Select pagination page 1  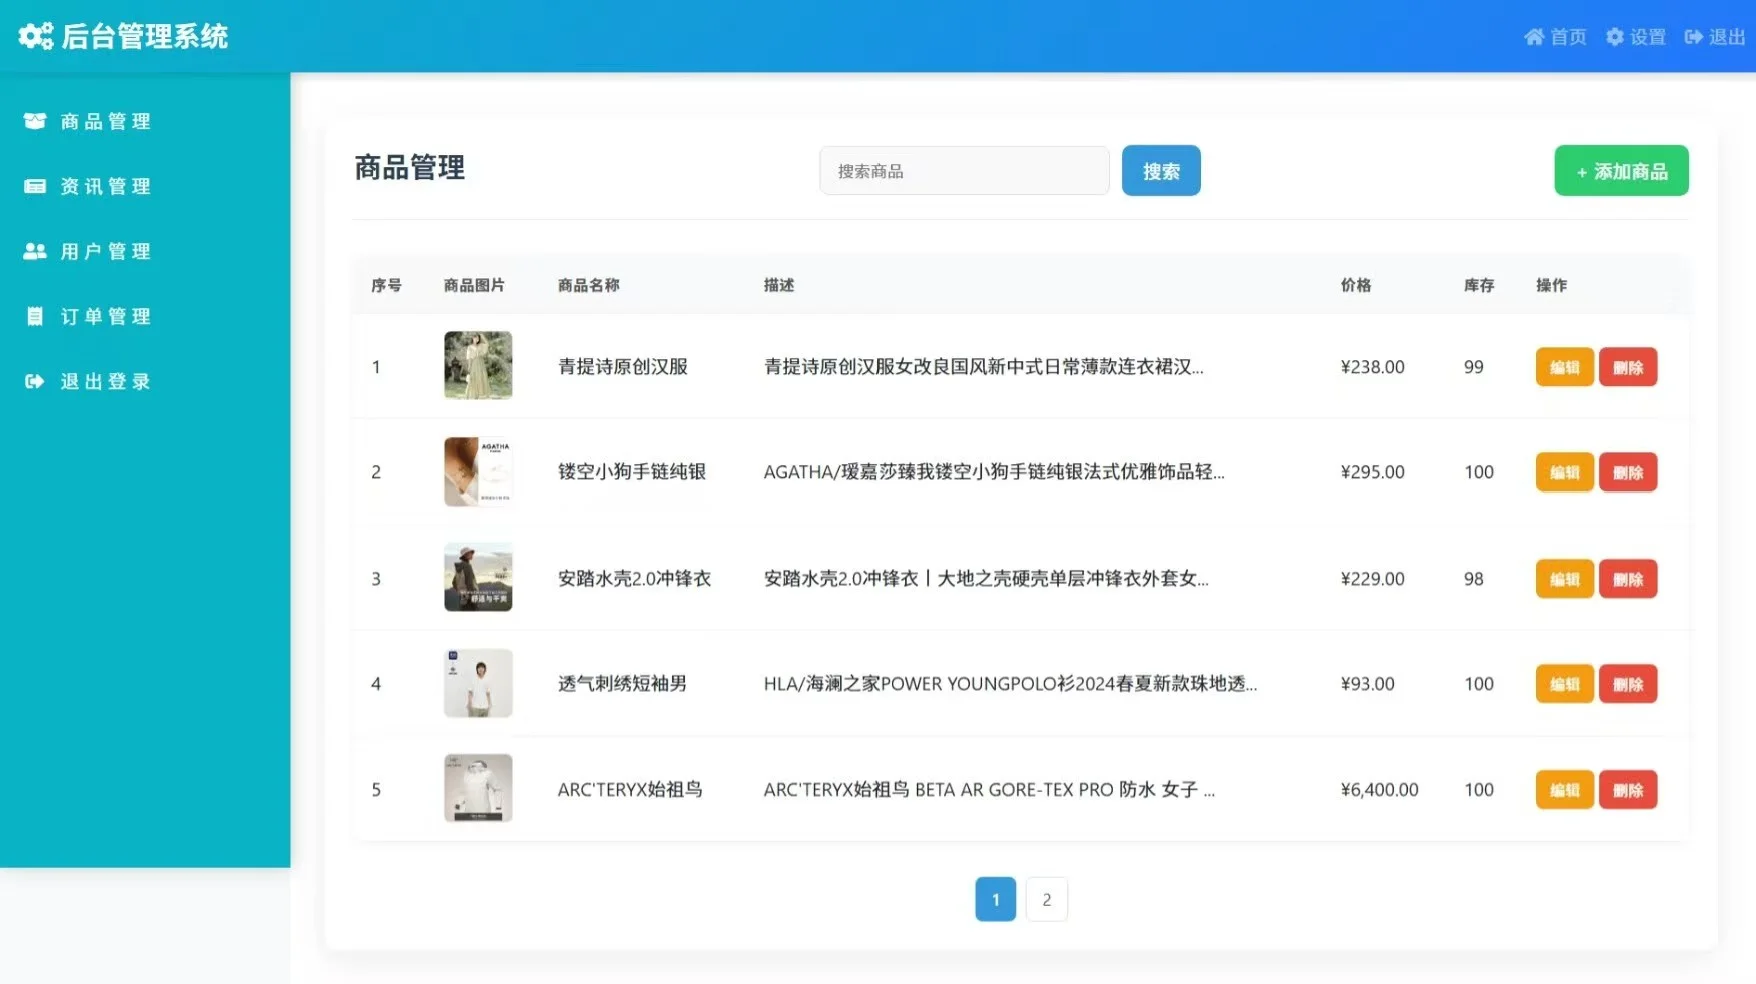tap(995, 898)
